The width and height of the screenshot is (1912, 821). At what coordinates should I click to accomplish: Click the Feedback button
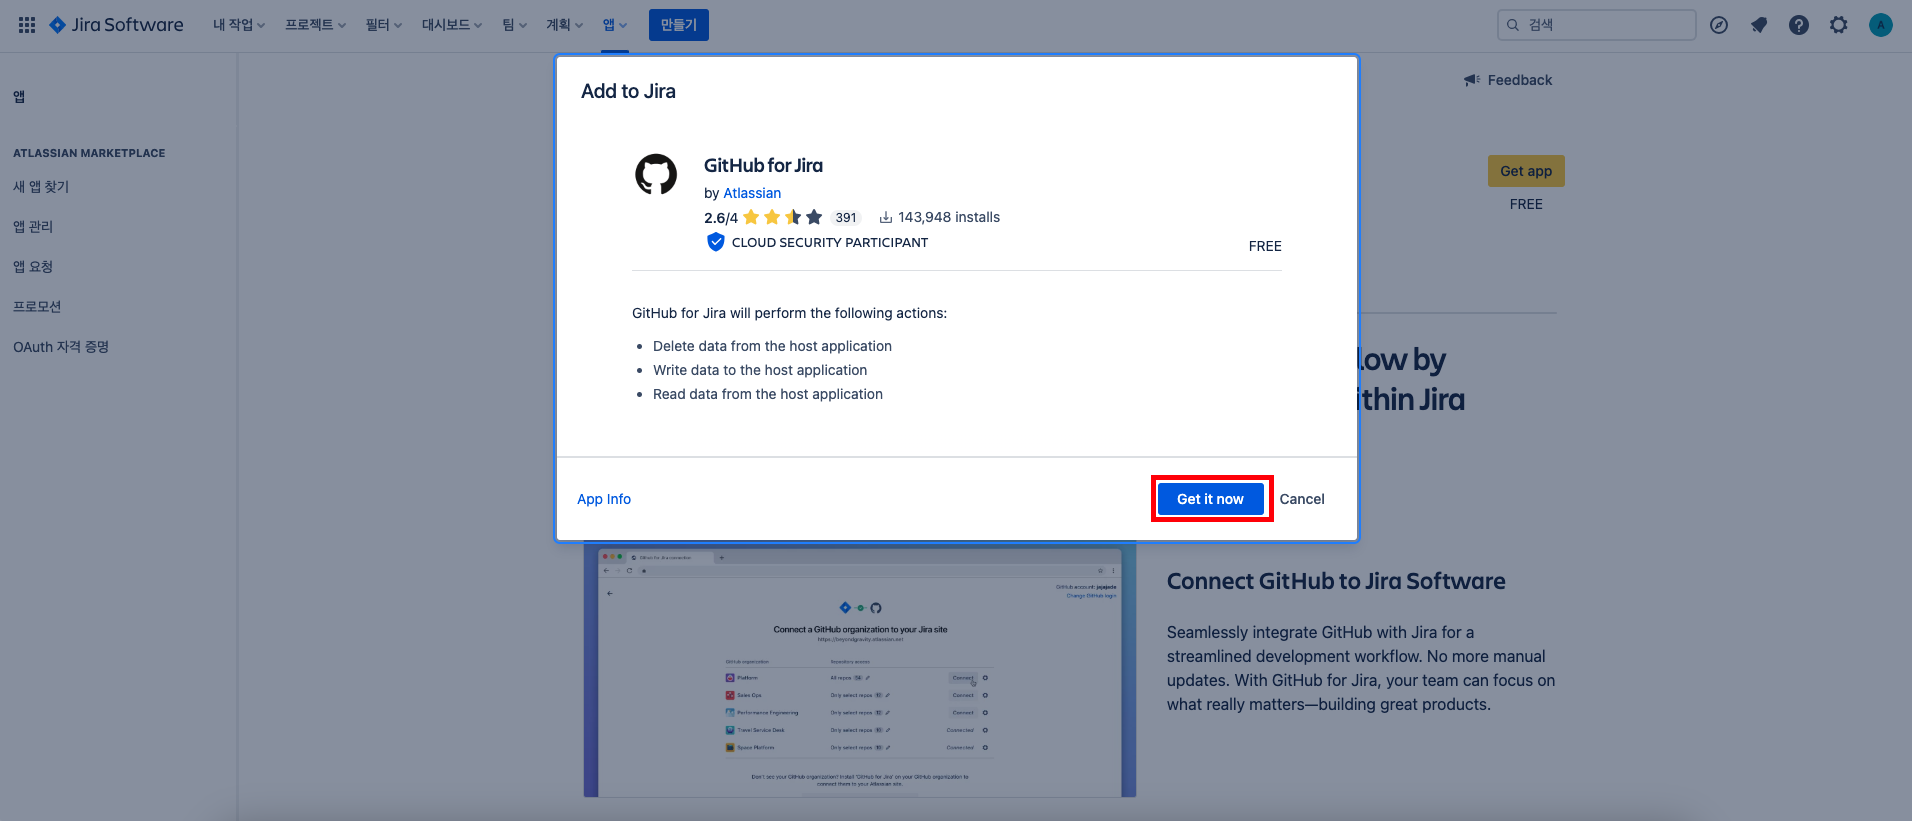coord(1508,80)
